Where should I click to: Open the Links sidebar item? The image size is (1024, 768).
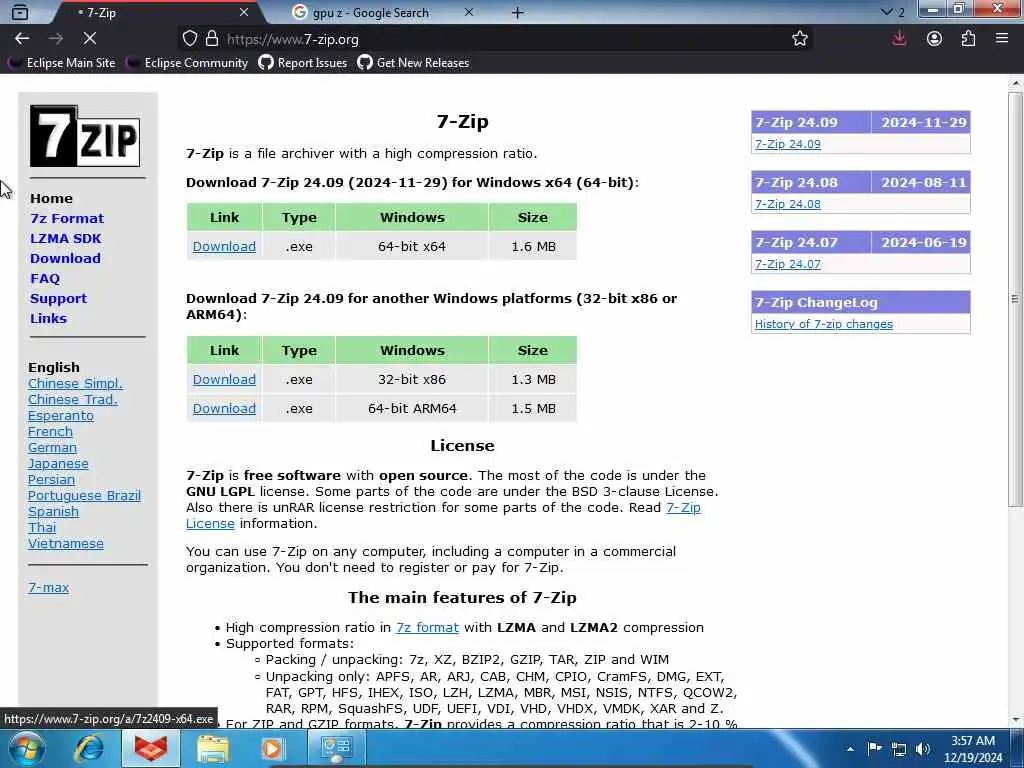pos(48,319)
